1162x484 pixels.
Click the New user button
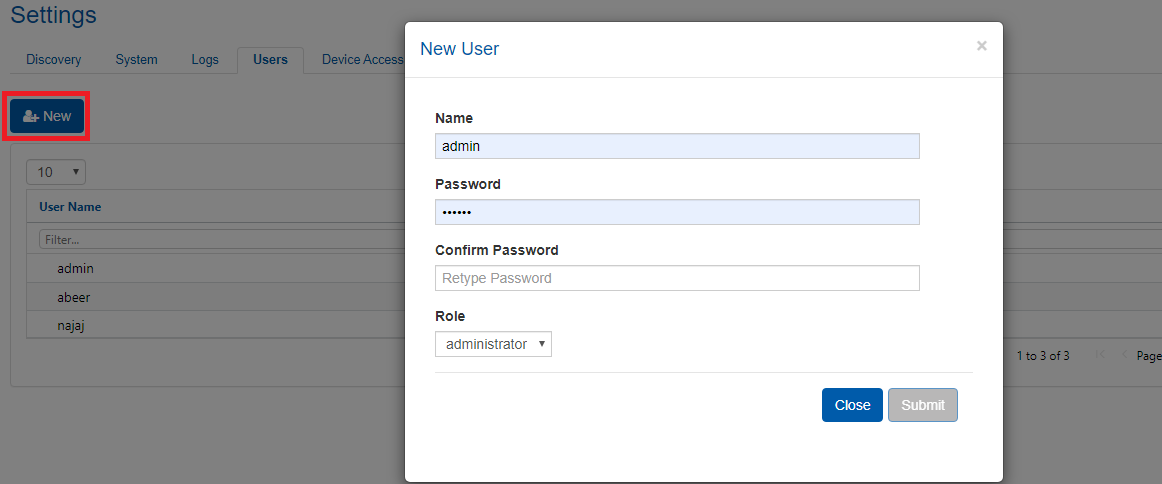click(47, 116)
